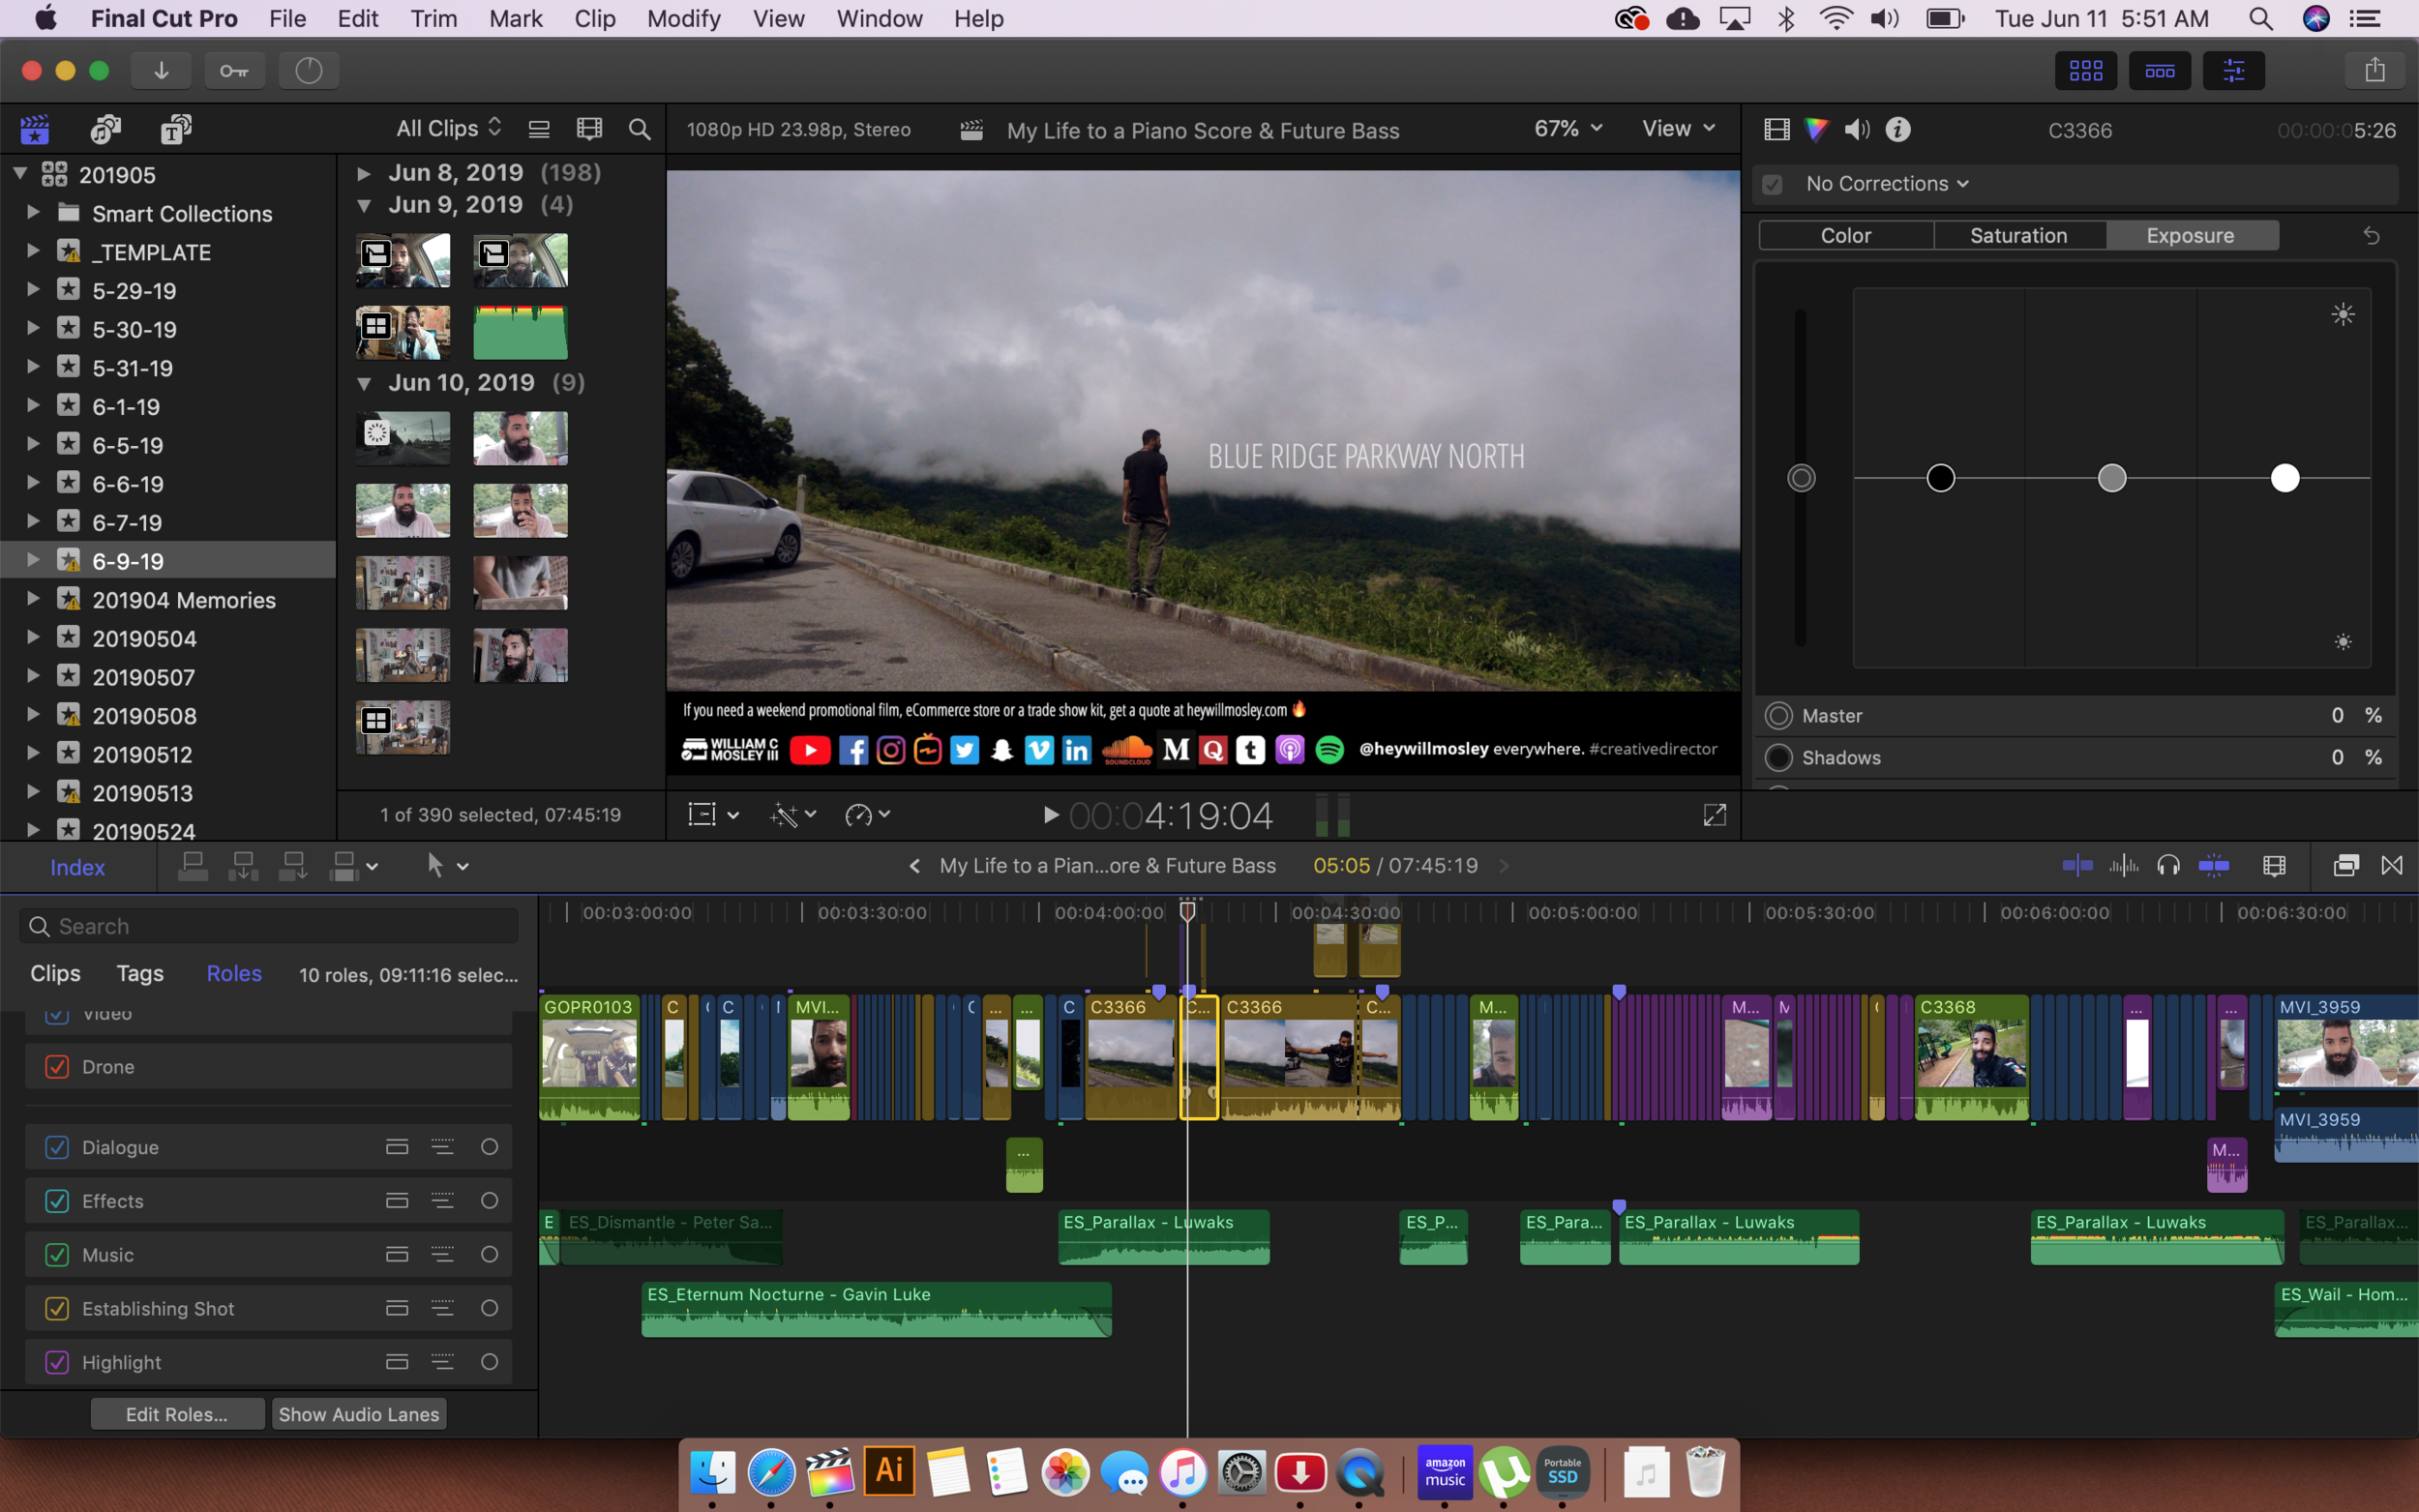2419x1512 pixels.
Task: Open the select tool dropdown
Action: pos(446,866)
